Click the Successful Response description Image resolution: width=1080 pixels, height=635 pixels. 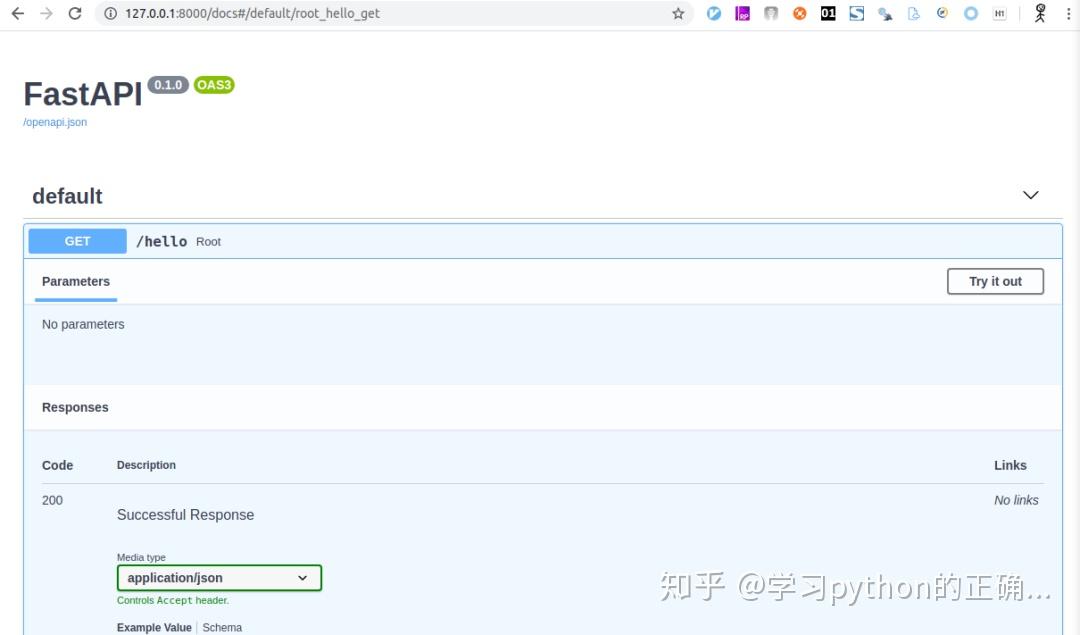pyautogui.click(x=185, y=514)
